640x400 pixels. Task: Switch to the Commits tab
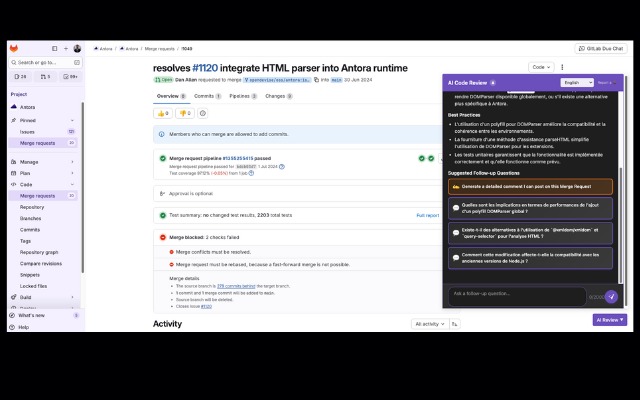coord(207,96)
